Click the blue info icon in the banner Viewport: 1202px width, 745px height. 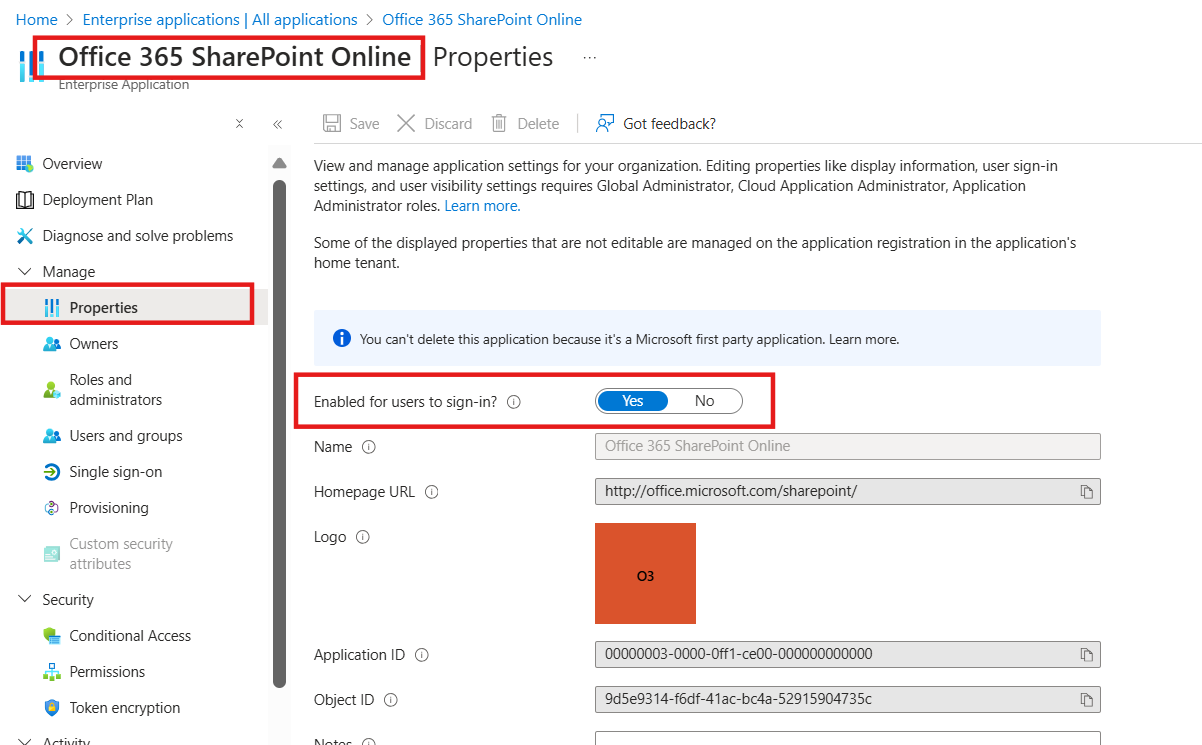coord(342,338)
